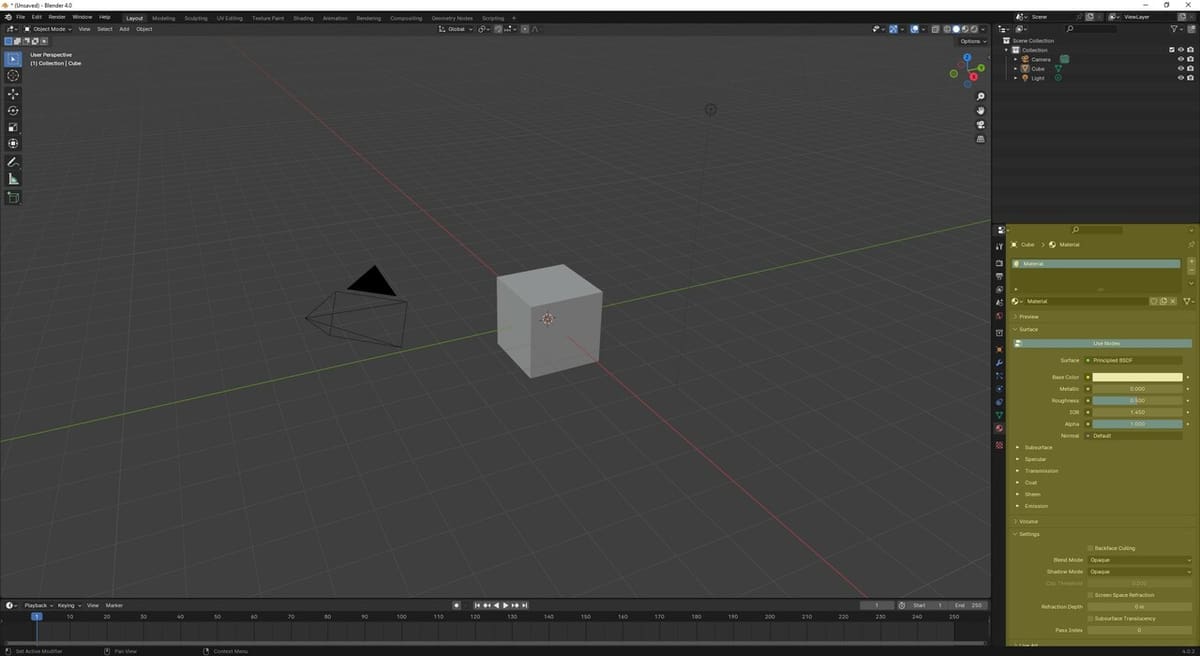Enable Backface Culling checkbox
The image size is (1200, 656).
tap(1090, 548)
